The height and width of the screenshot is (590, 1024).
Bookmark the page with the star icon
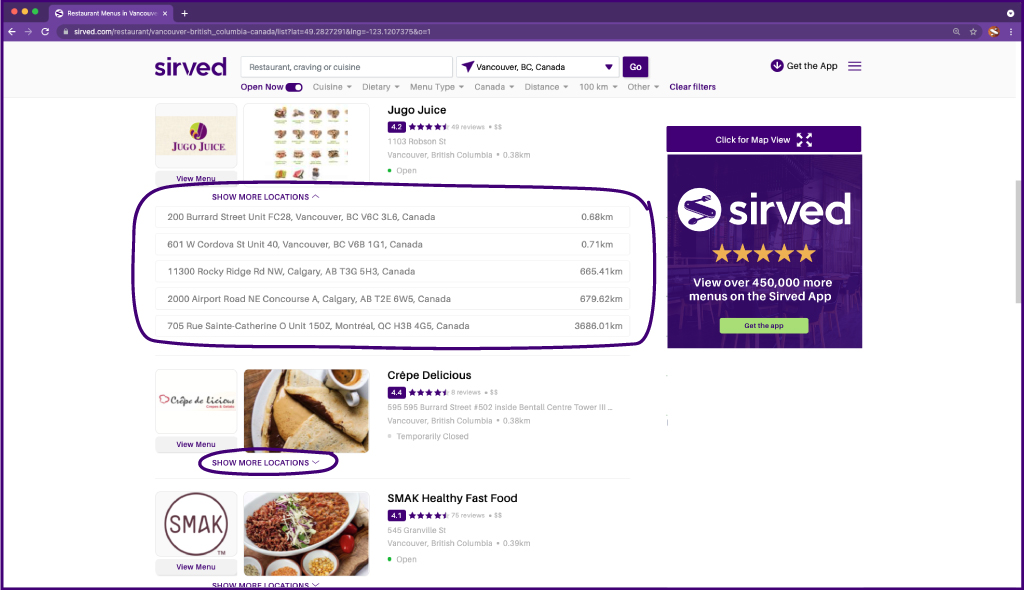click(973, 31)
